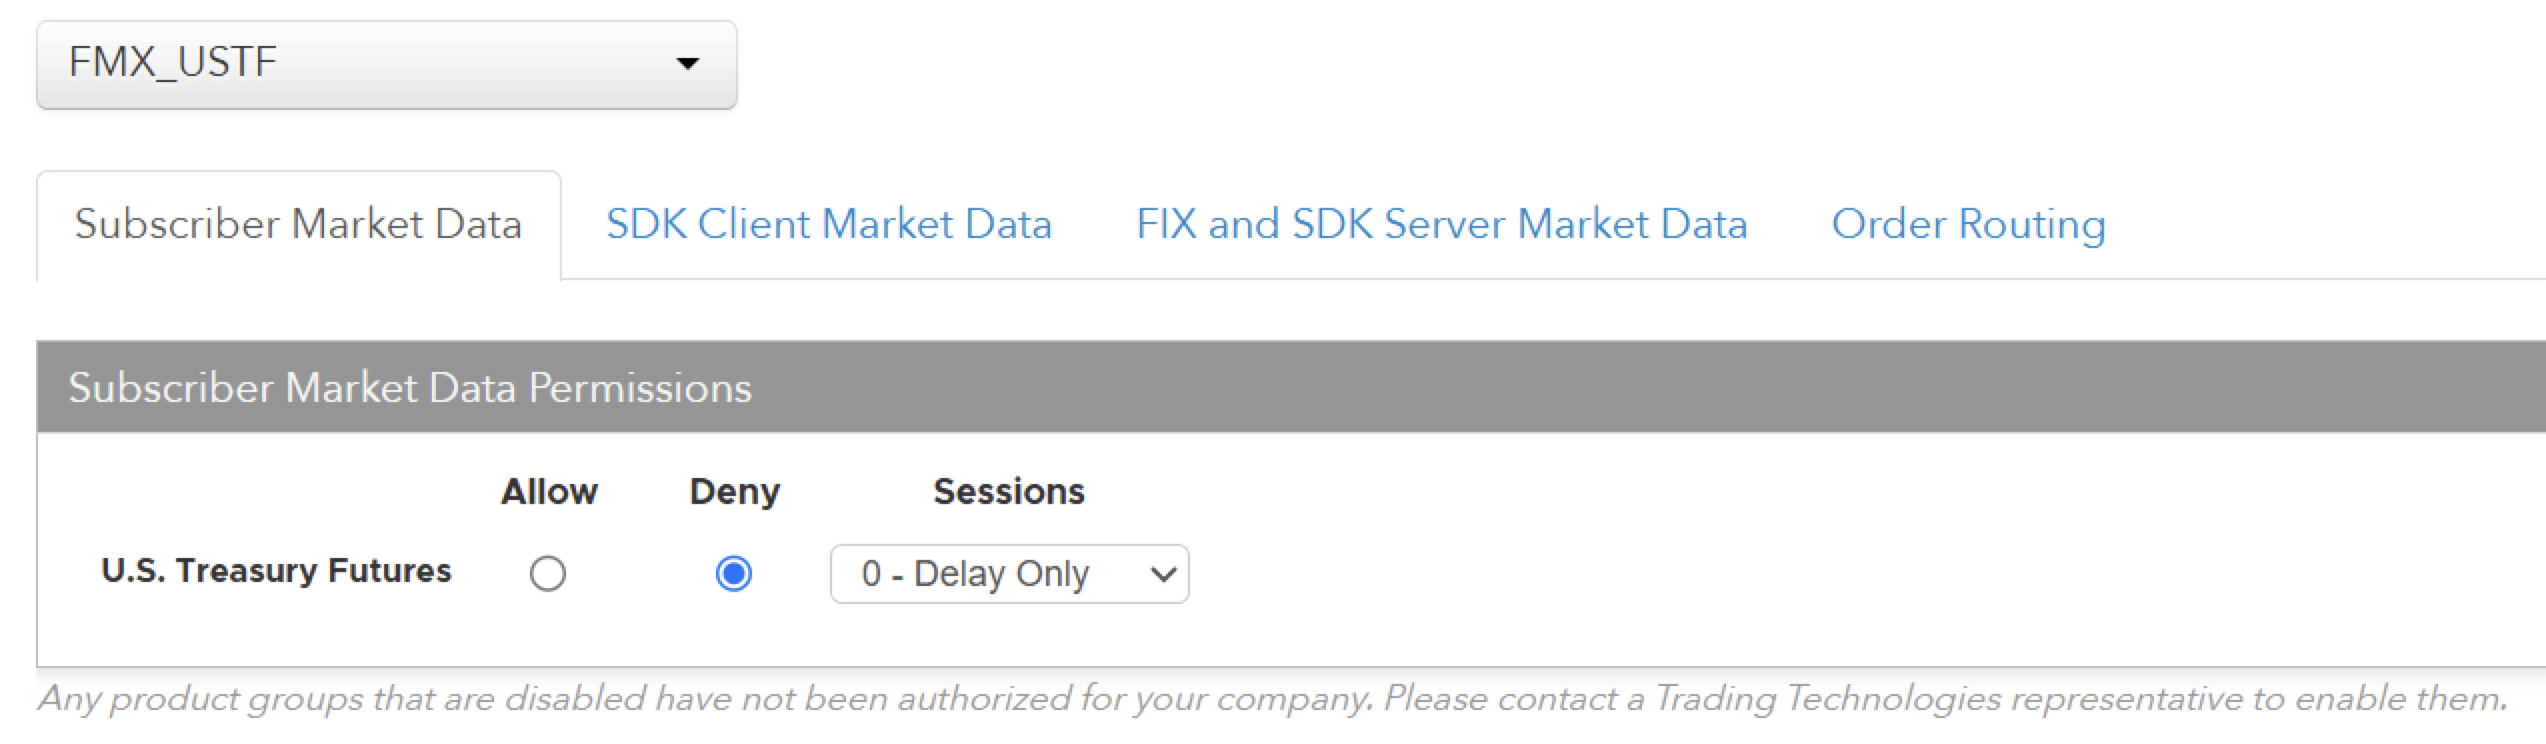Expand the Sessions dropdown showing 0 - Delay Only
The width and height of the screenshot is (2546, 744).
1009,574
